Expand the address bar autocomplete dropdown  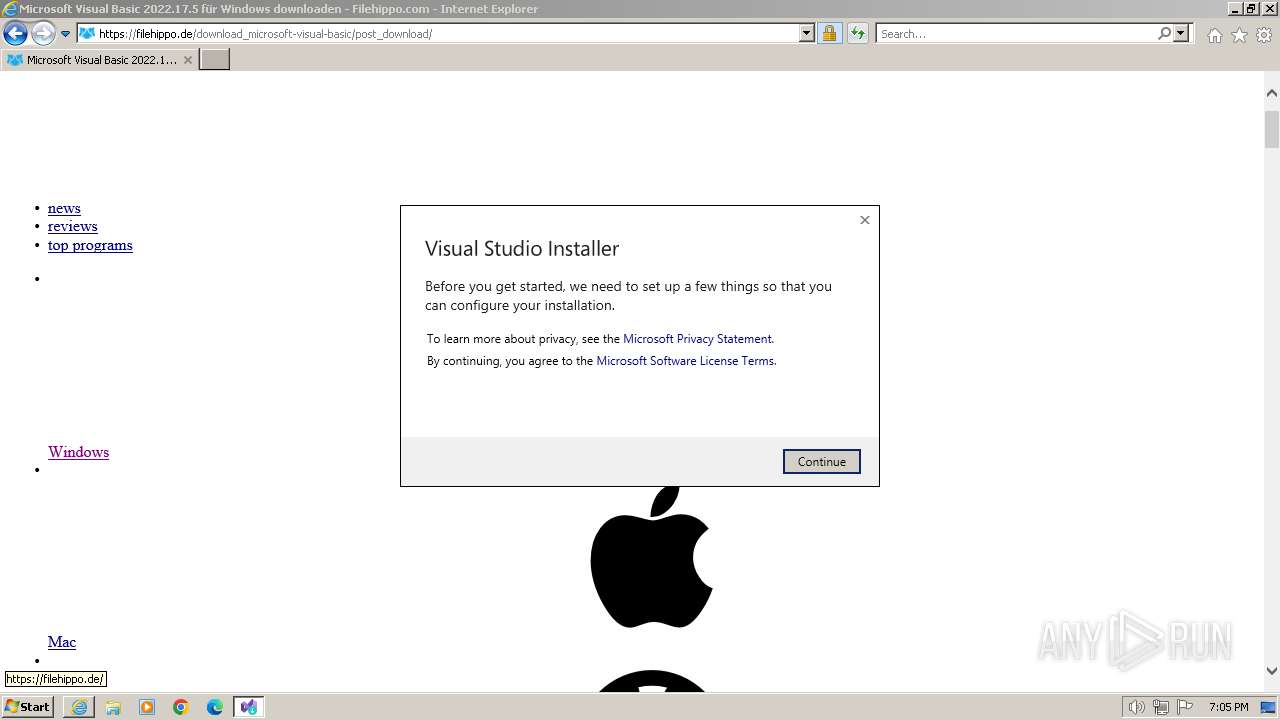click(807, 33)
